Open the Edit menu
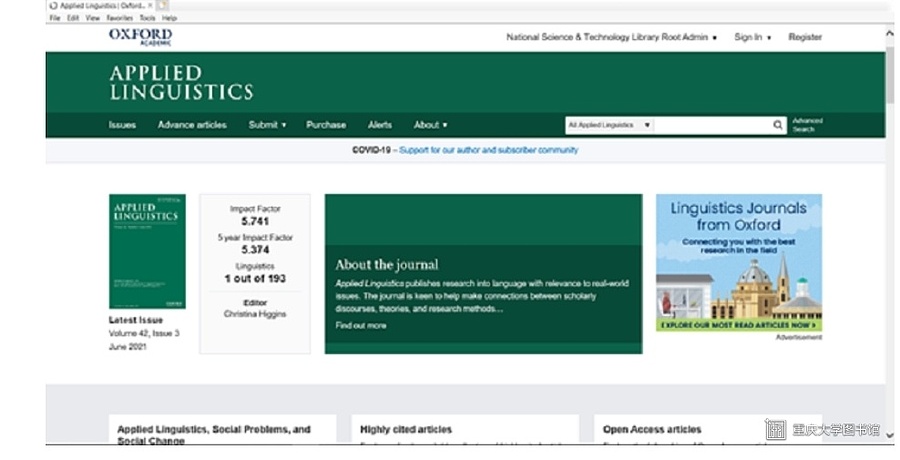The image size is (900, 460). coord(73,18)
